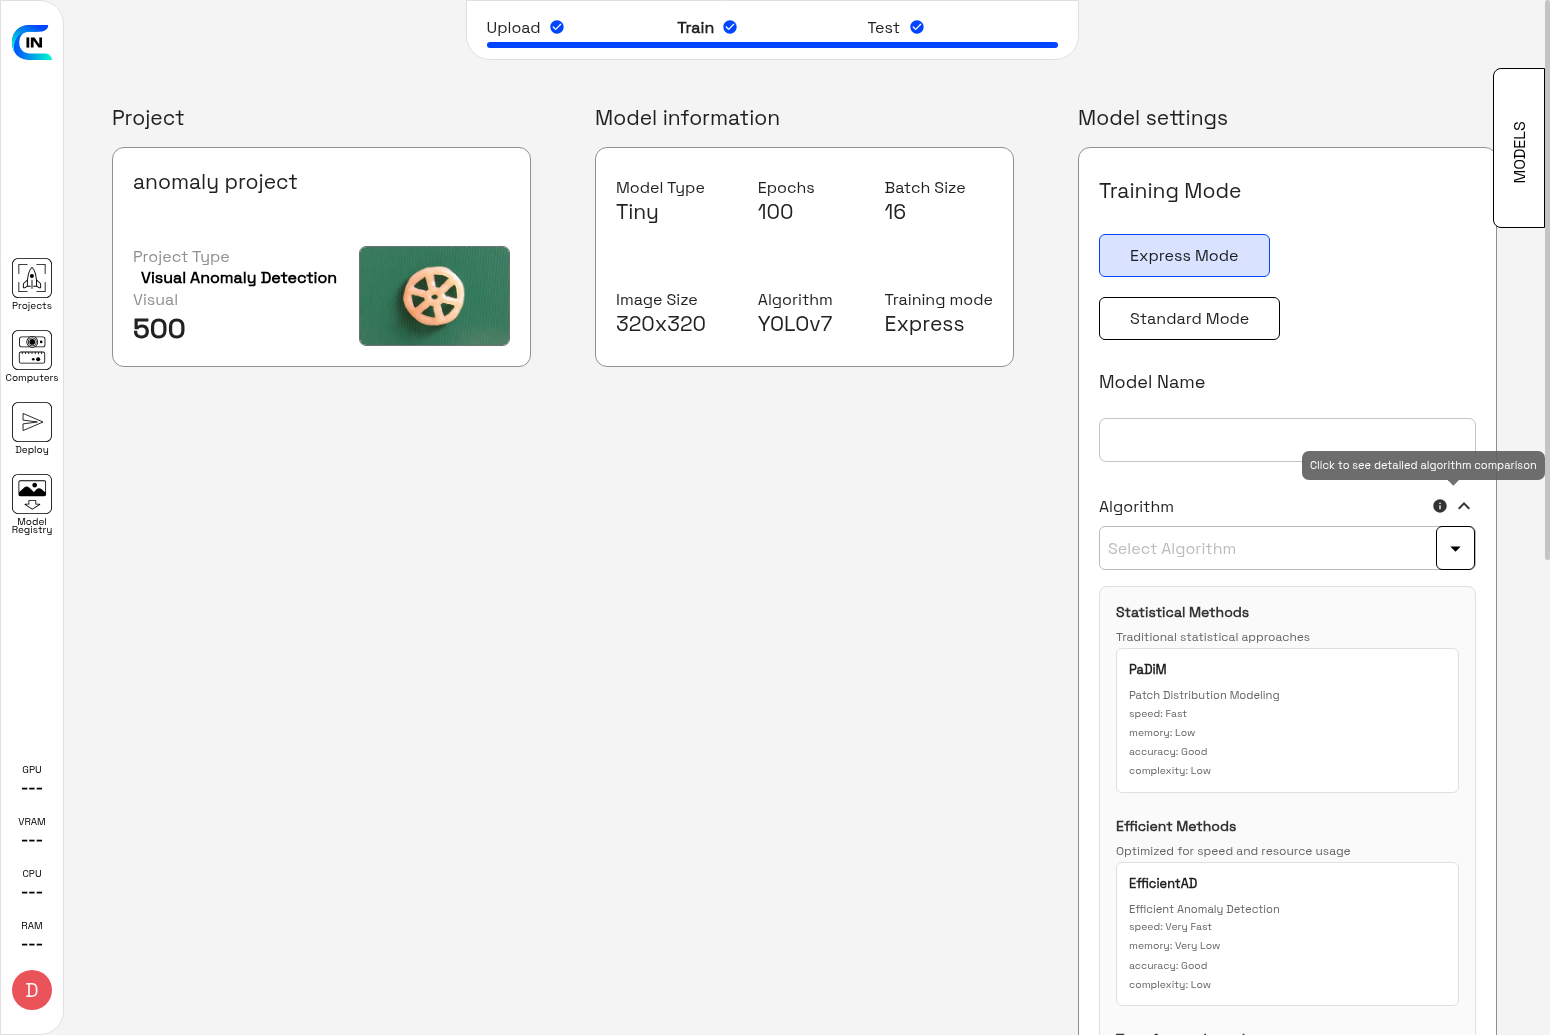Click the anomaly project thumbnail image
Screen dimensions: 1550x1035
pos(434,296)
